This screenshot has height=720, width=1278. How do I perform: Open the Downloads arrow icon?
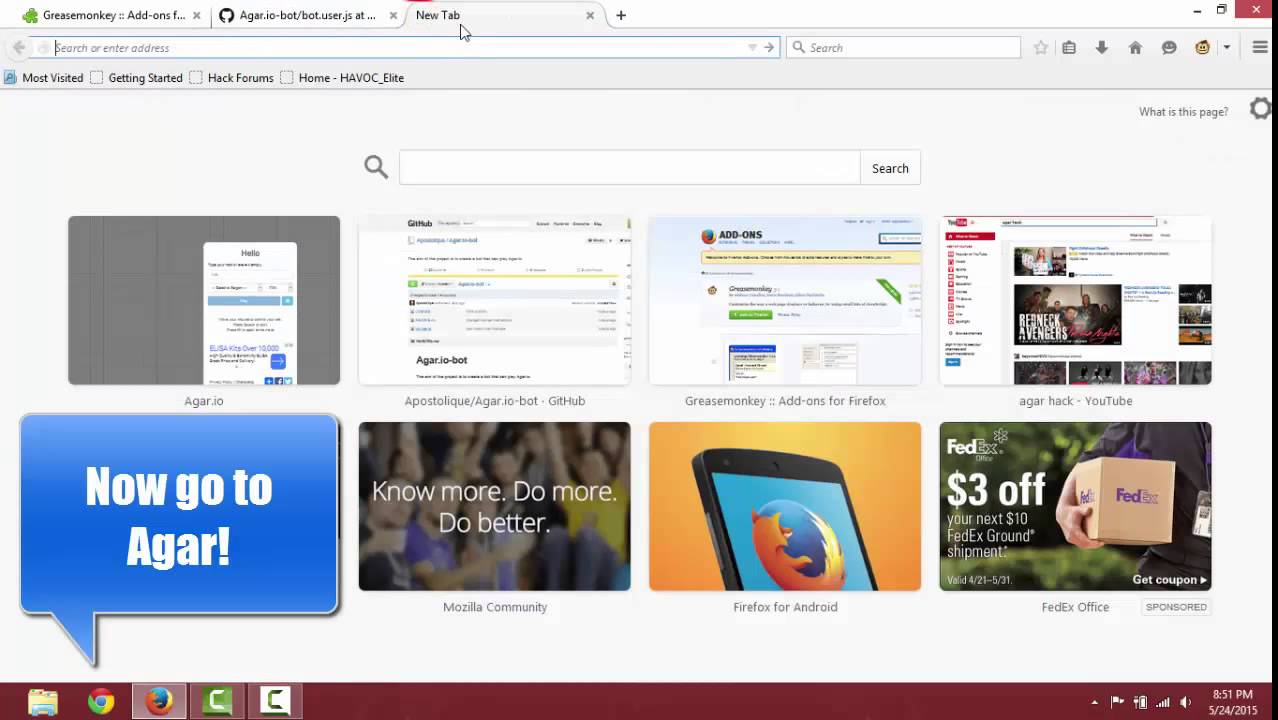pos(1102,47)
